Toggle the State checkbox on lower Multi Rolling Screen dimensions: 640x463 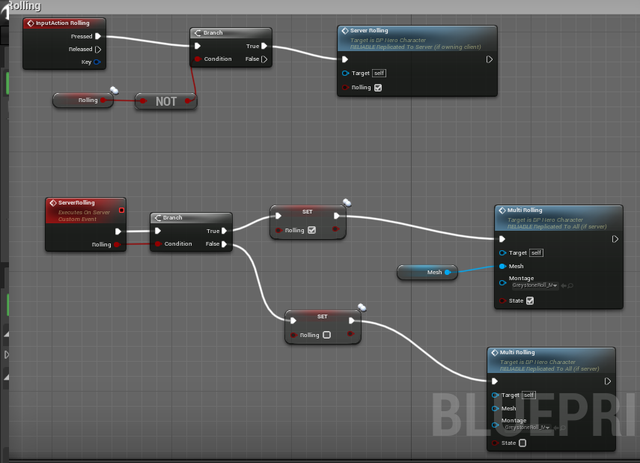coord(522,443)
